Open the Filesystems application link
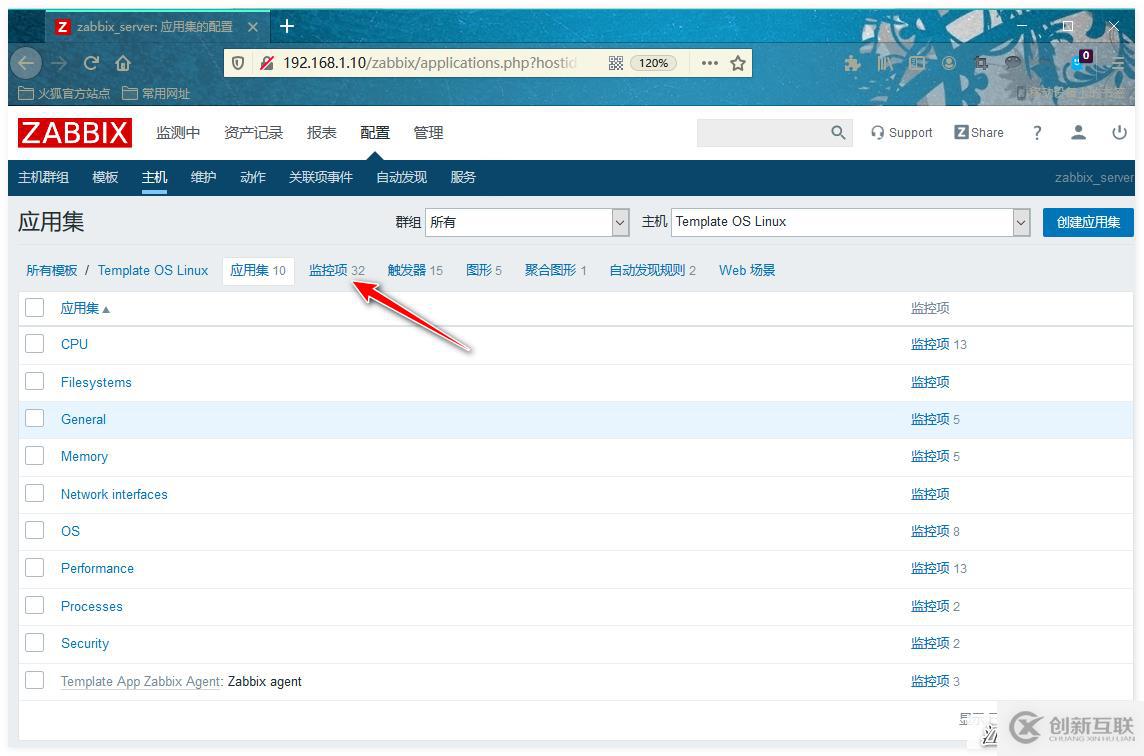Screen dimensions: 1144x756 [96, 382]
